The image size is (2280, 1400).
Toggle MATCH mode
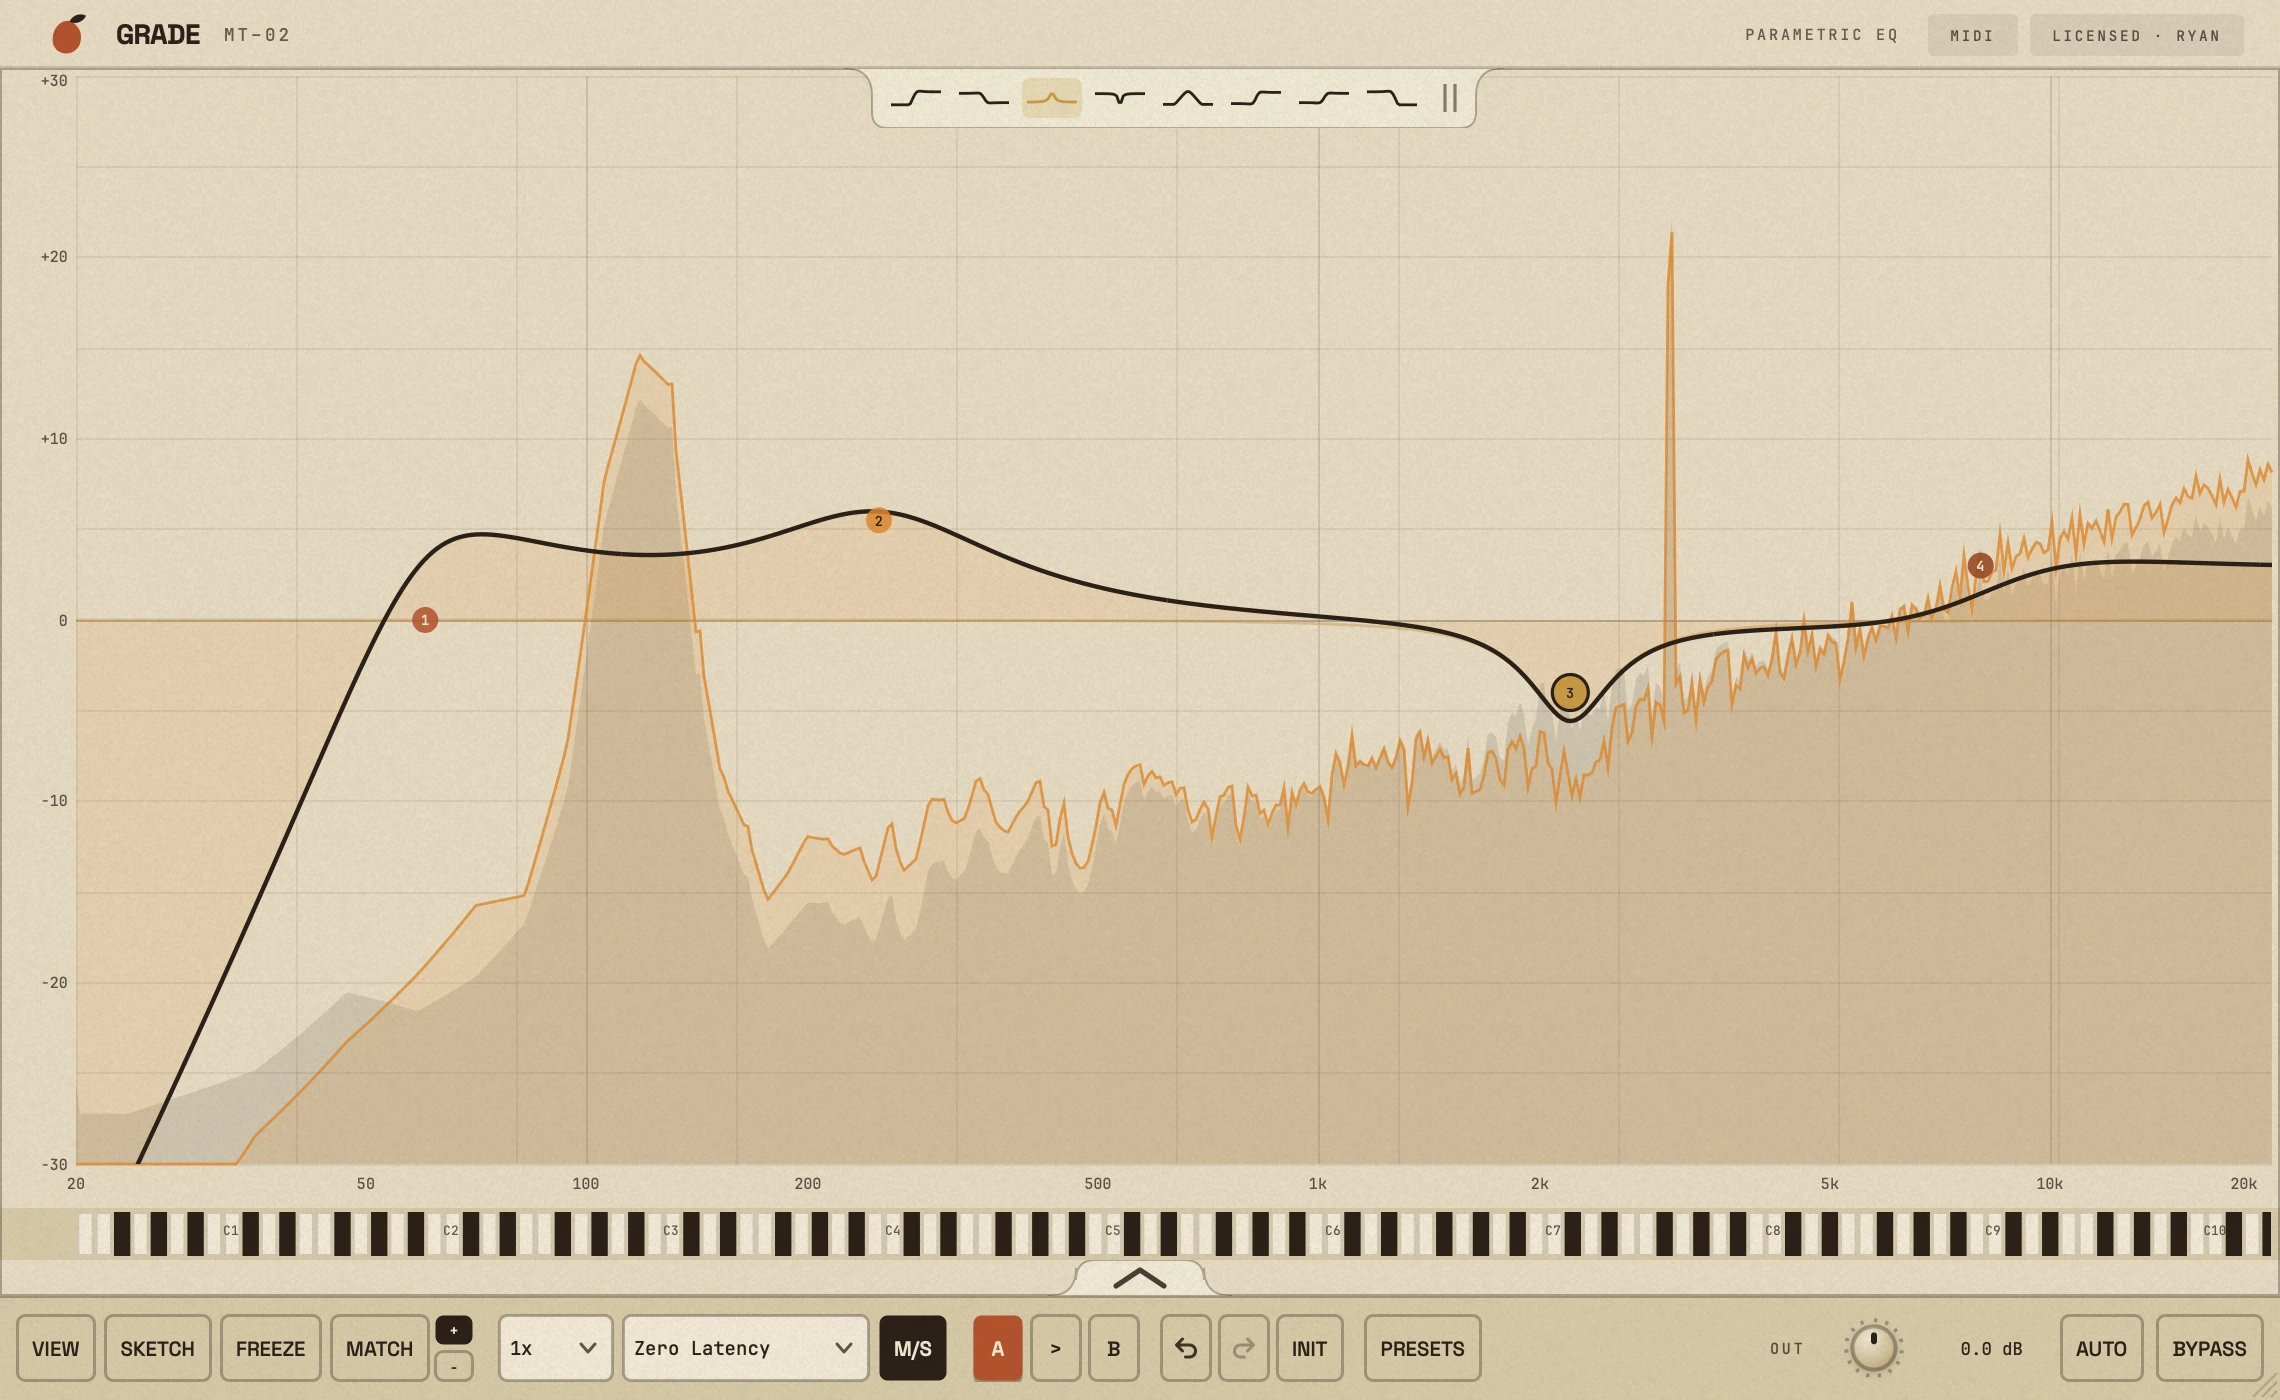tap(380, 1348)
